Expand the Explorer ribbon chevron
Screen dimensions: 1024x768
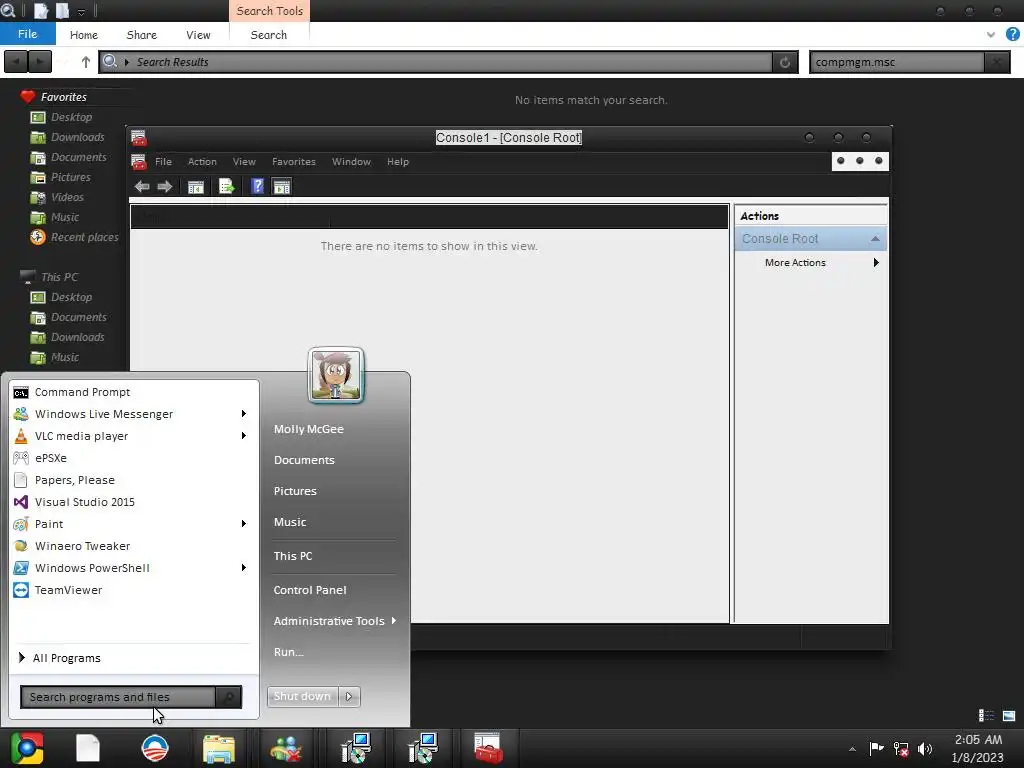point(991,35)
